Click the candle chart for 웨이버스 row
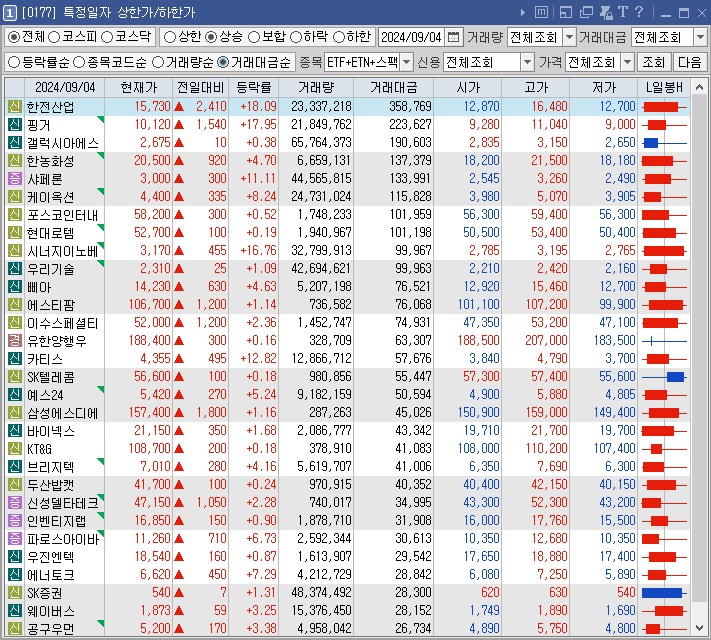This screenshot has height=640, width=711. point(664,611)
